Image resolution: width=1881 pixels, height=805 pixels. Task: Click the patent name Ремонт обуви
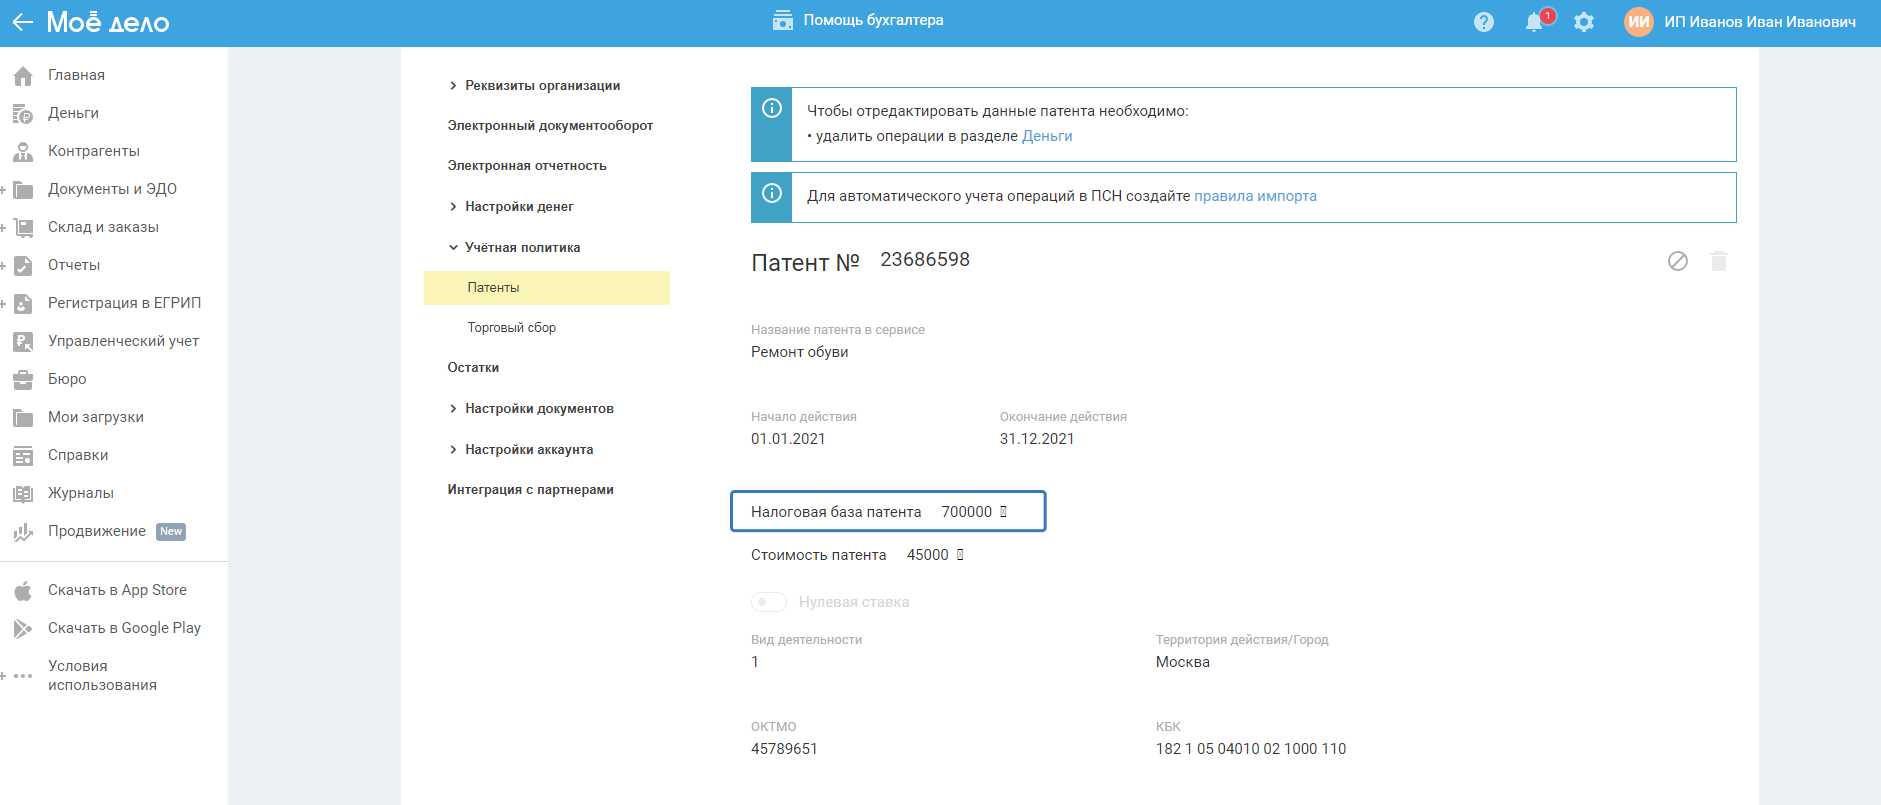pyautogui.click(x=800, y=352)
